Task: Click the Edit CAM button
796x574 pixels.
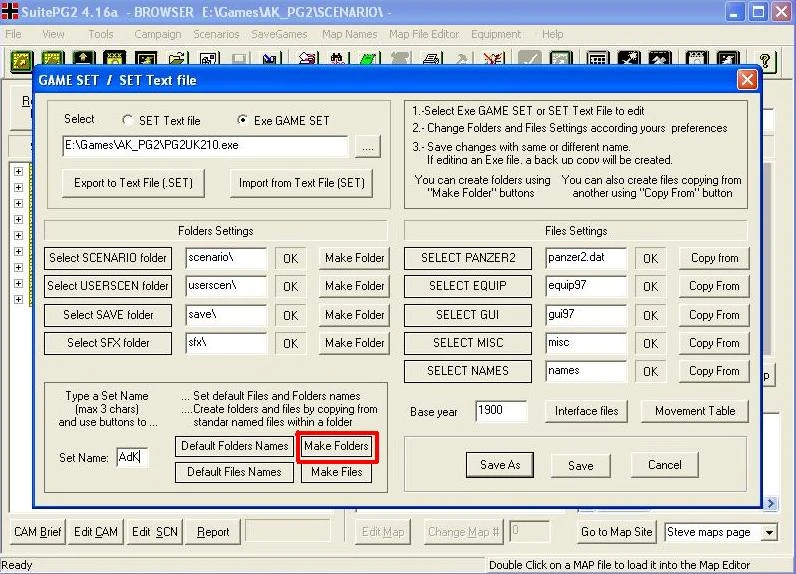Action: pyautogui.click(x=96, y=532)
